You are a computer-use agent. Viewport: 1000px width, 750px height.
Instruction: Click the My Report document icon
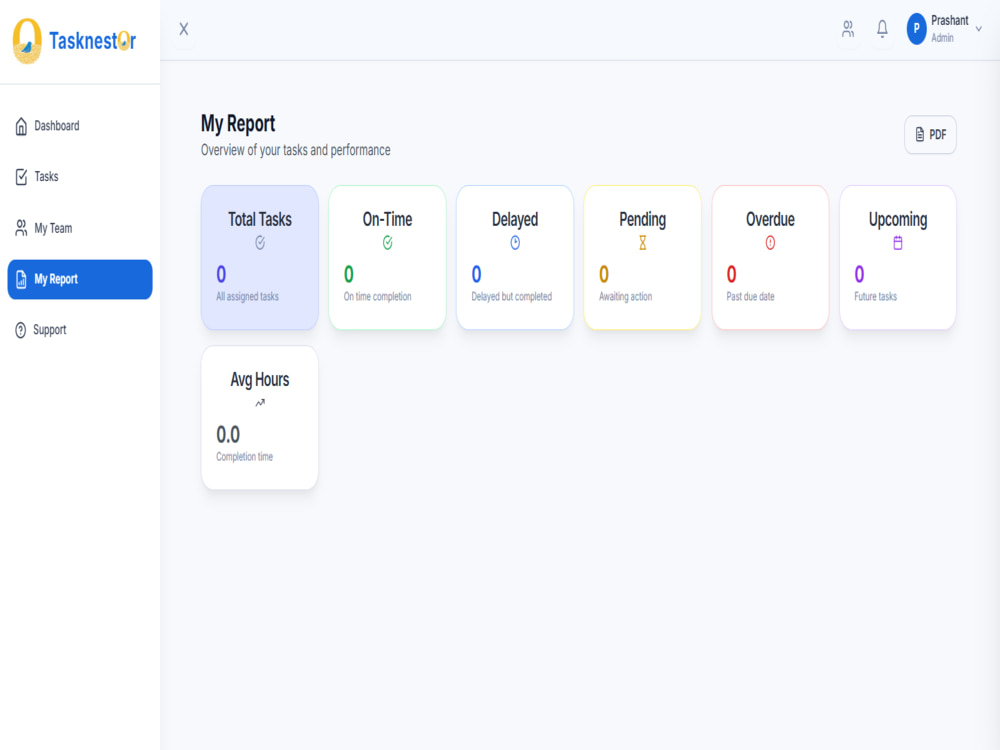21,279
